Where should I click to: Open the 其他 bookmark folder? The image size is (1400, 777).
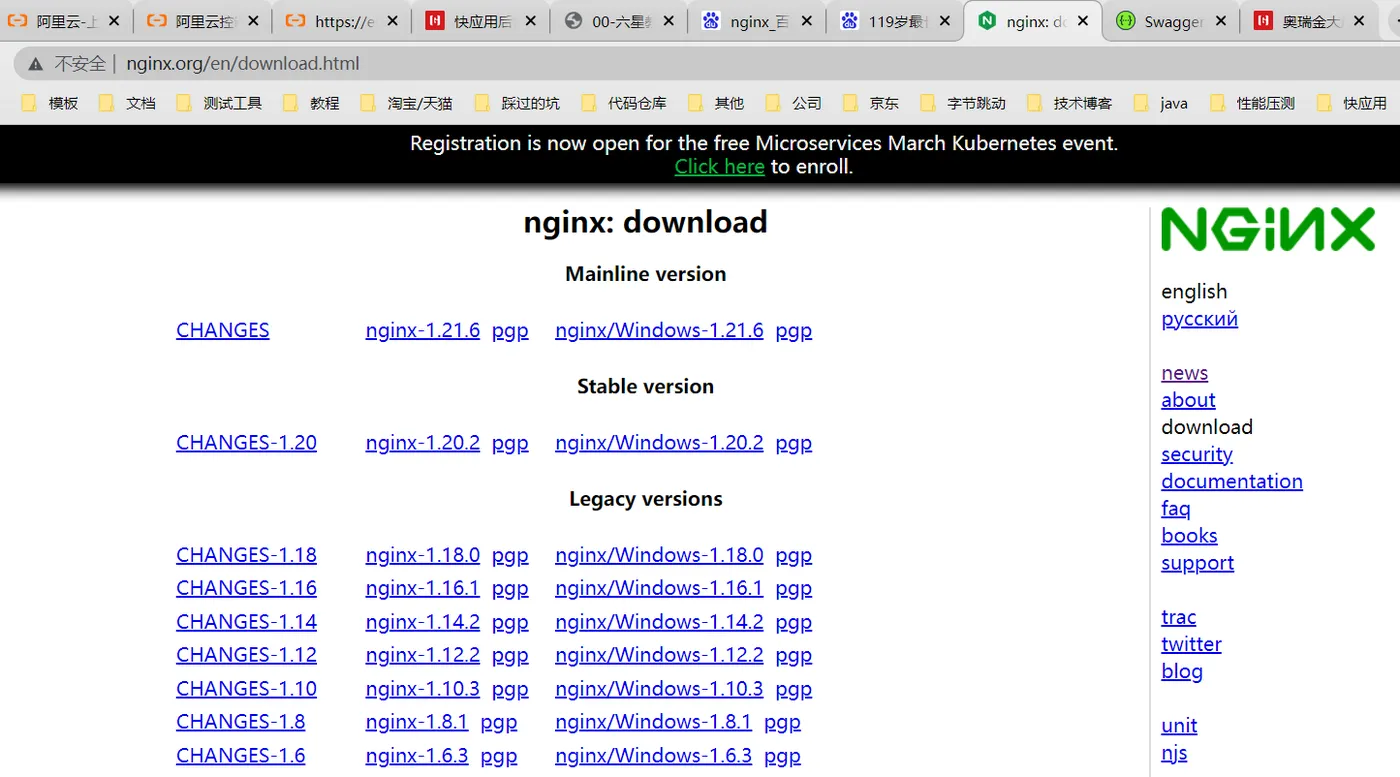(716, 103)
